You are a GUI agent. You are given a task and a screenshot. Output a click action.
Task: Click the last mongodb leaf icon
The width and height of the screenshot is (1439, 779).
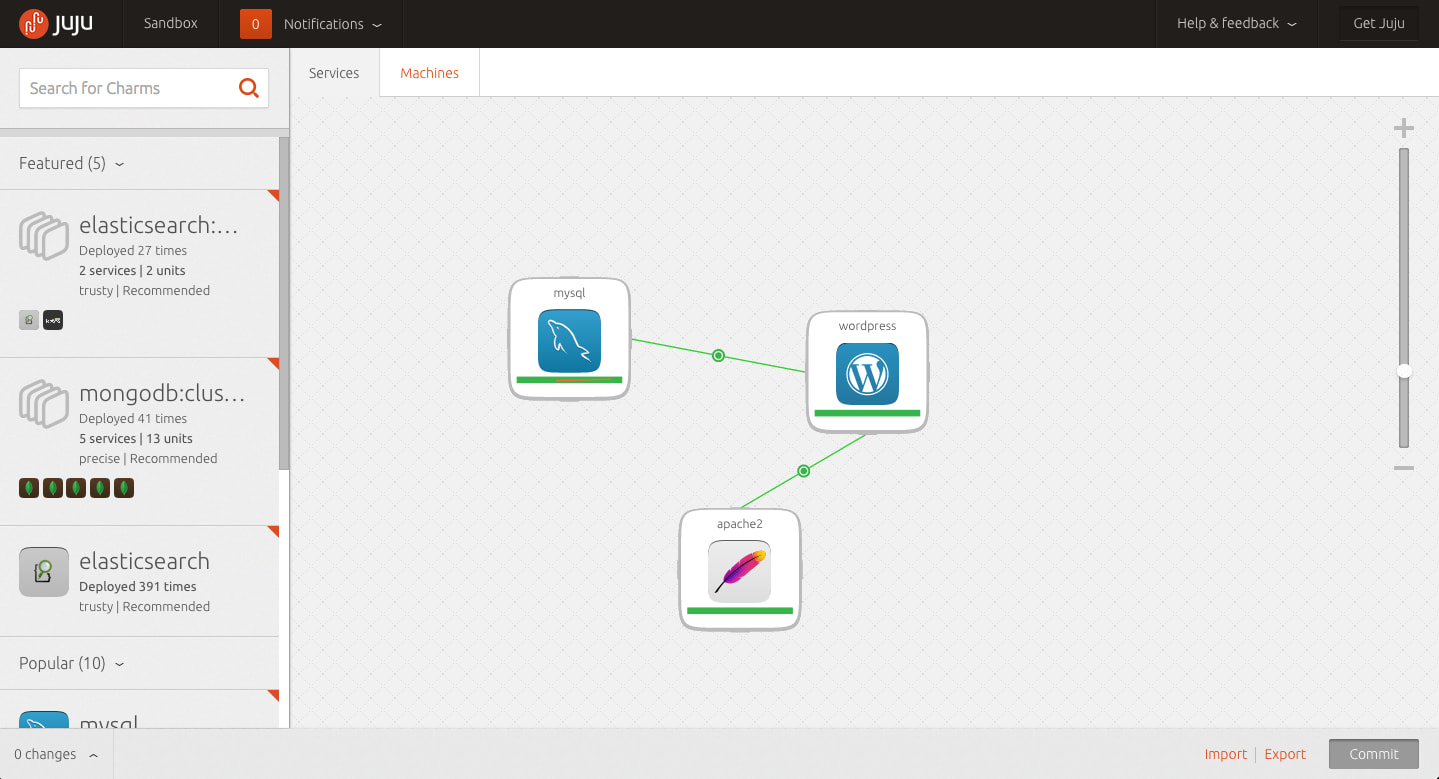coord(124,488)
